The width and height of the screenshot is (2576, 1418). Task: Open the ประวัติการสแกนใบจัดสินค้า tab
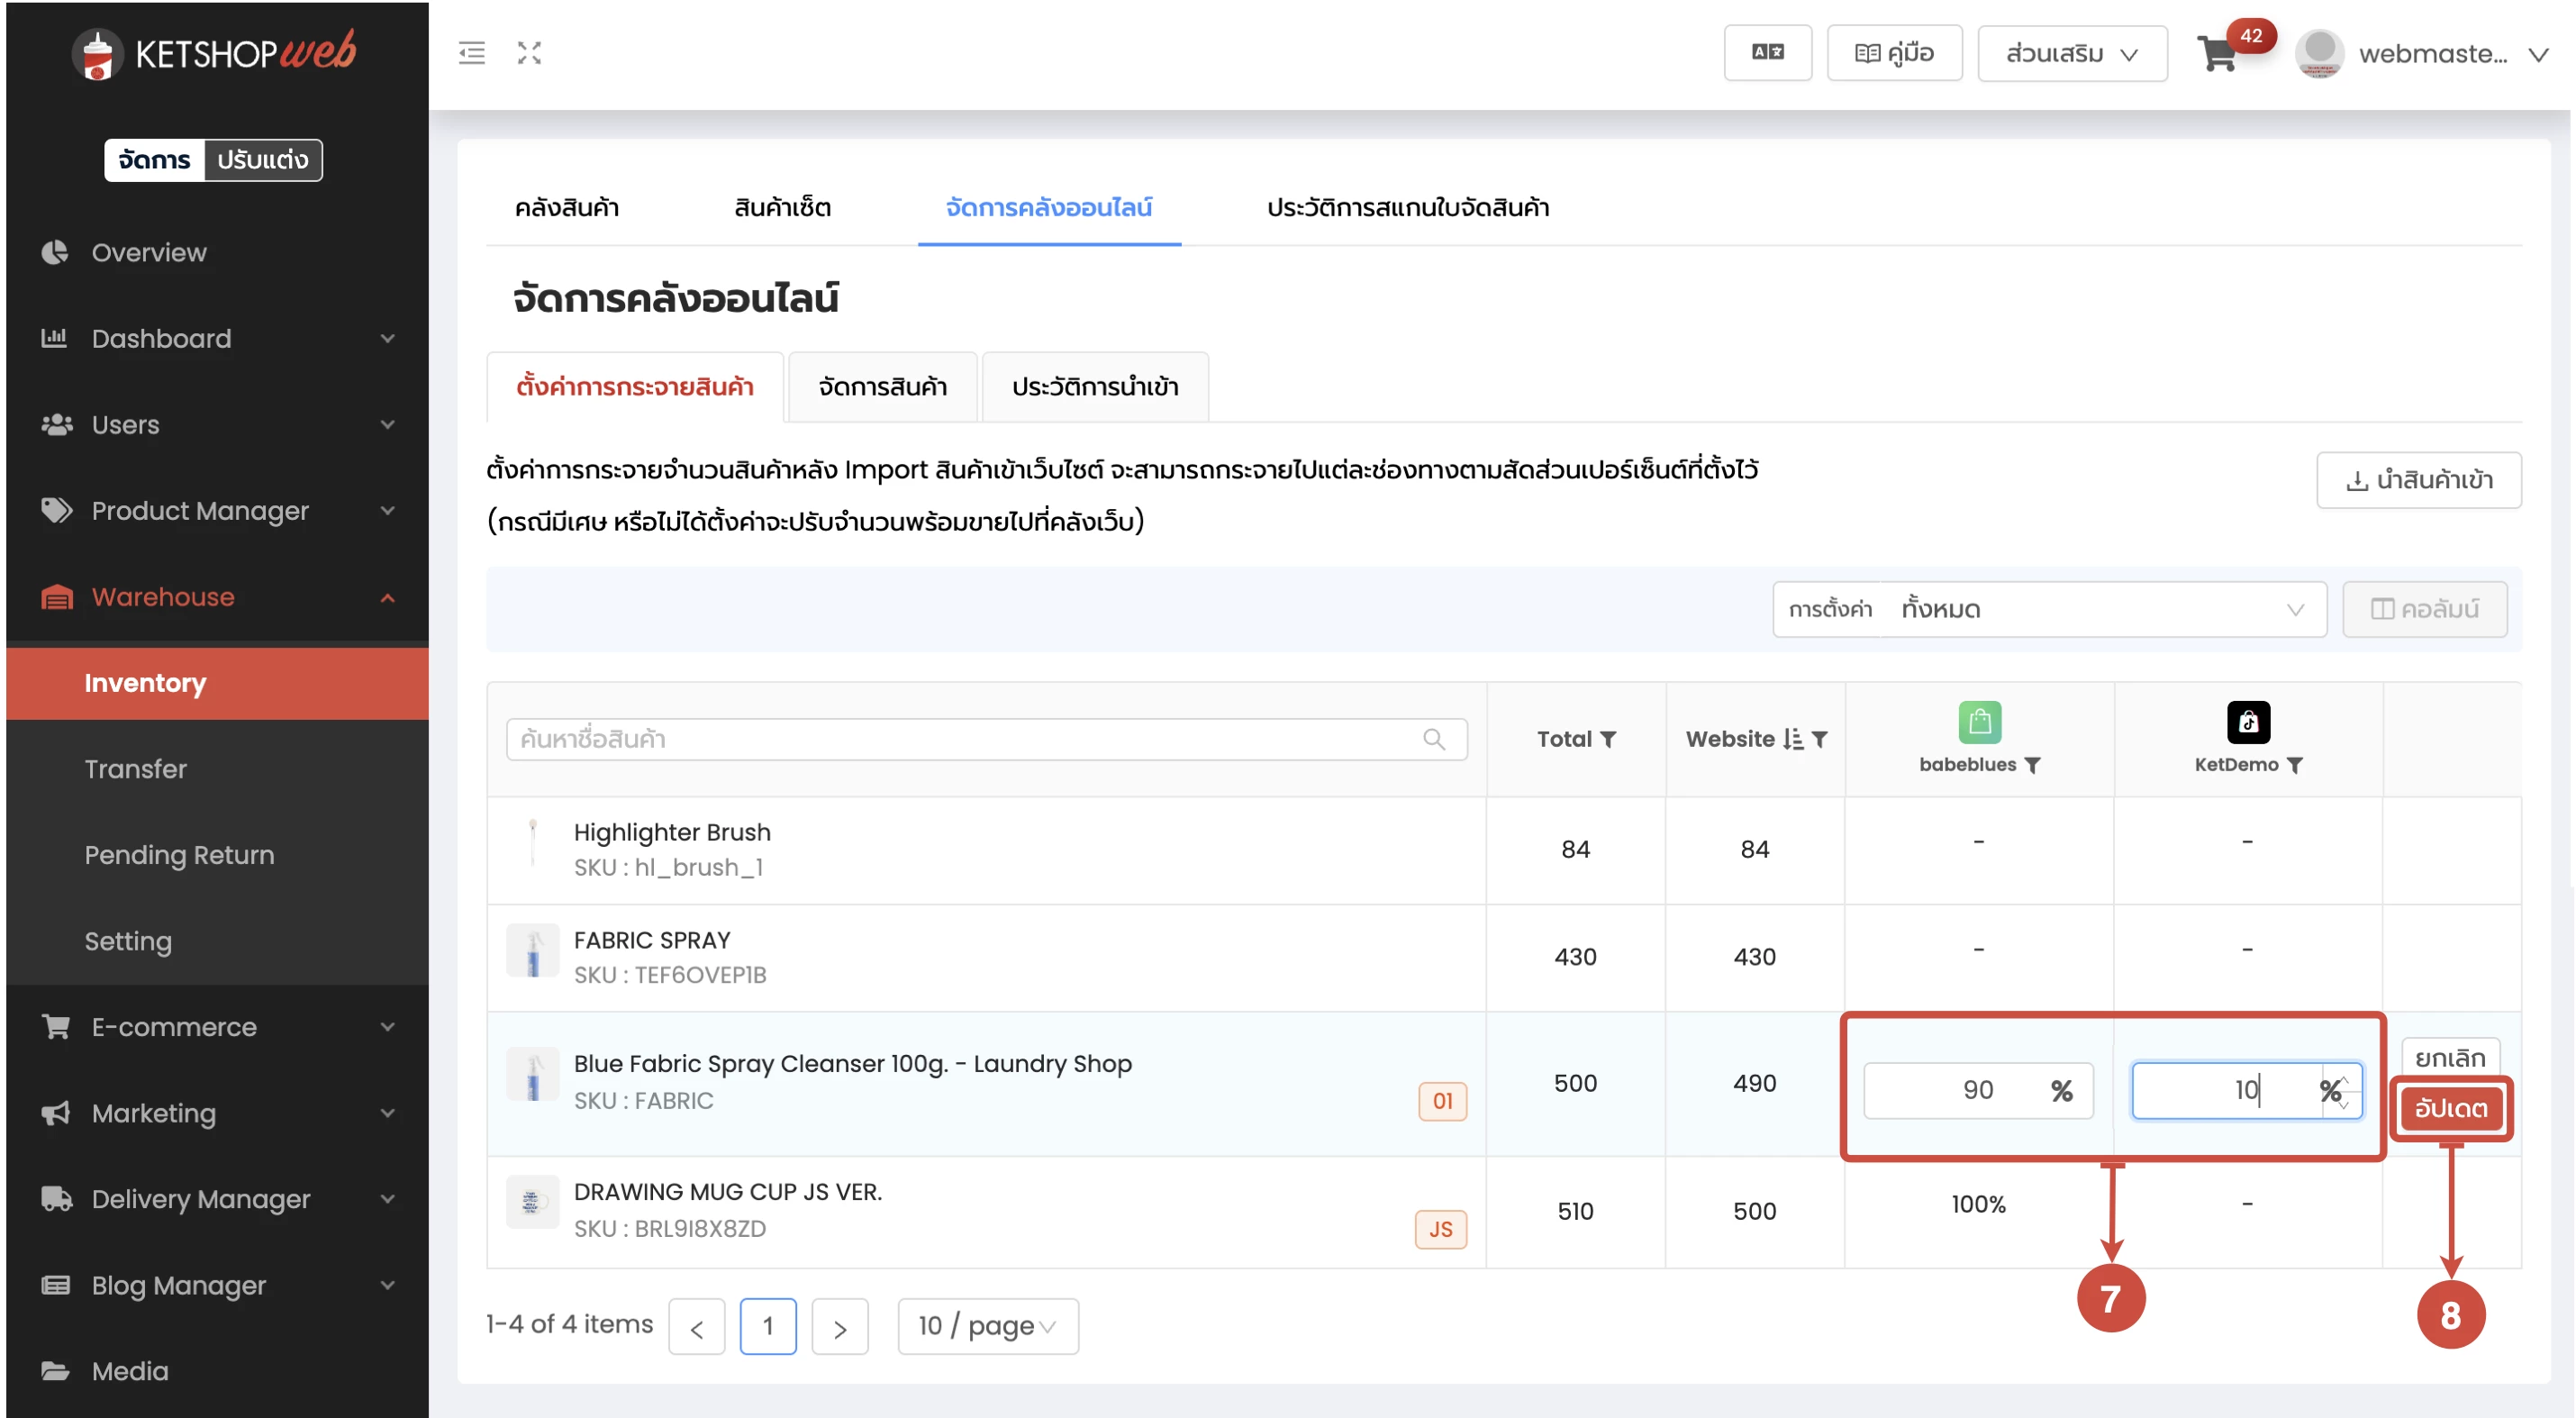point(1407,208)
